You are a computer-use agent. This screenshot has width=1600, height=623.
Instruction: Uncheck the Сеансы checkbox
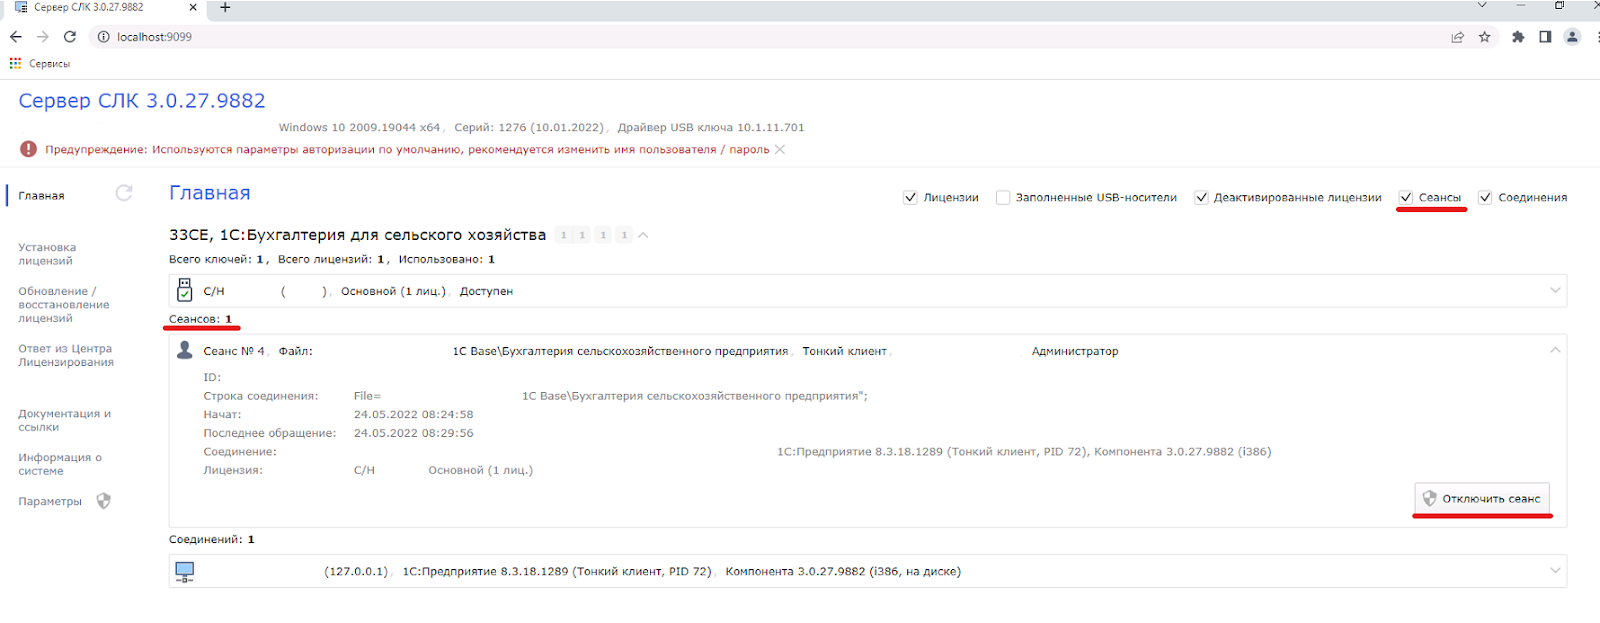coord(1406,198)
